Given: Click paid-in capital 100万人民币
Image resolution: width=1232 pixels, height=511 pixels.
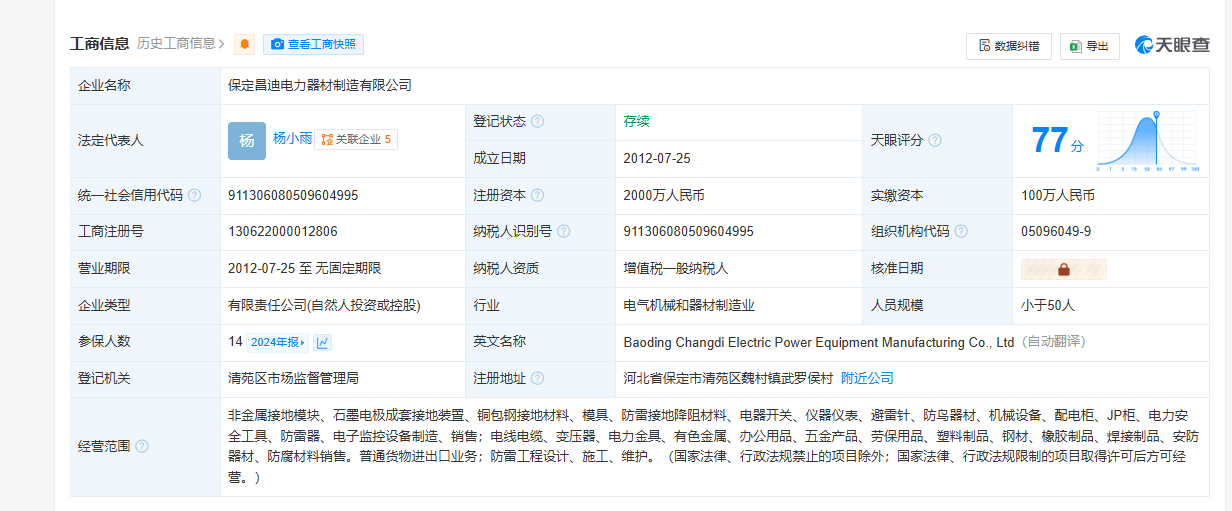Looking at the screenshot, I should tap(1058, 196).
